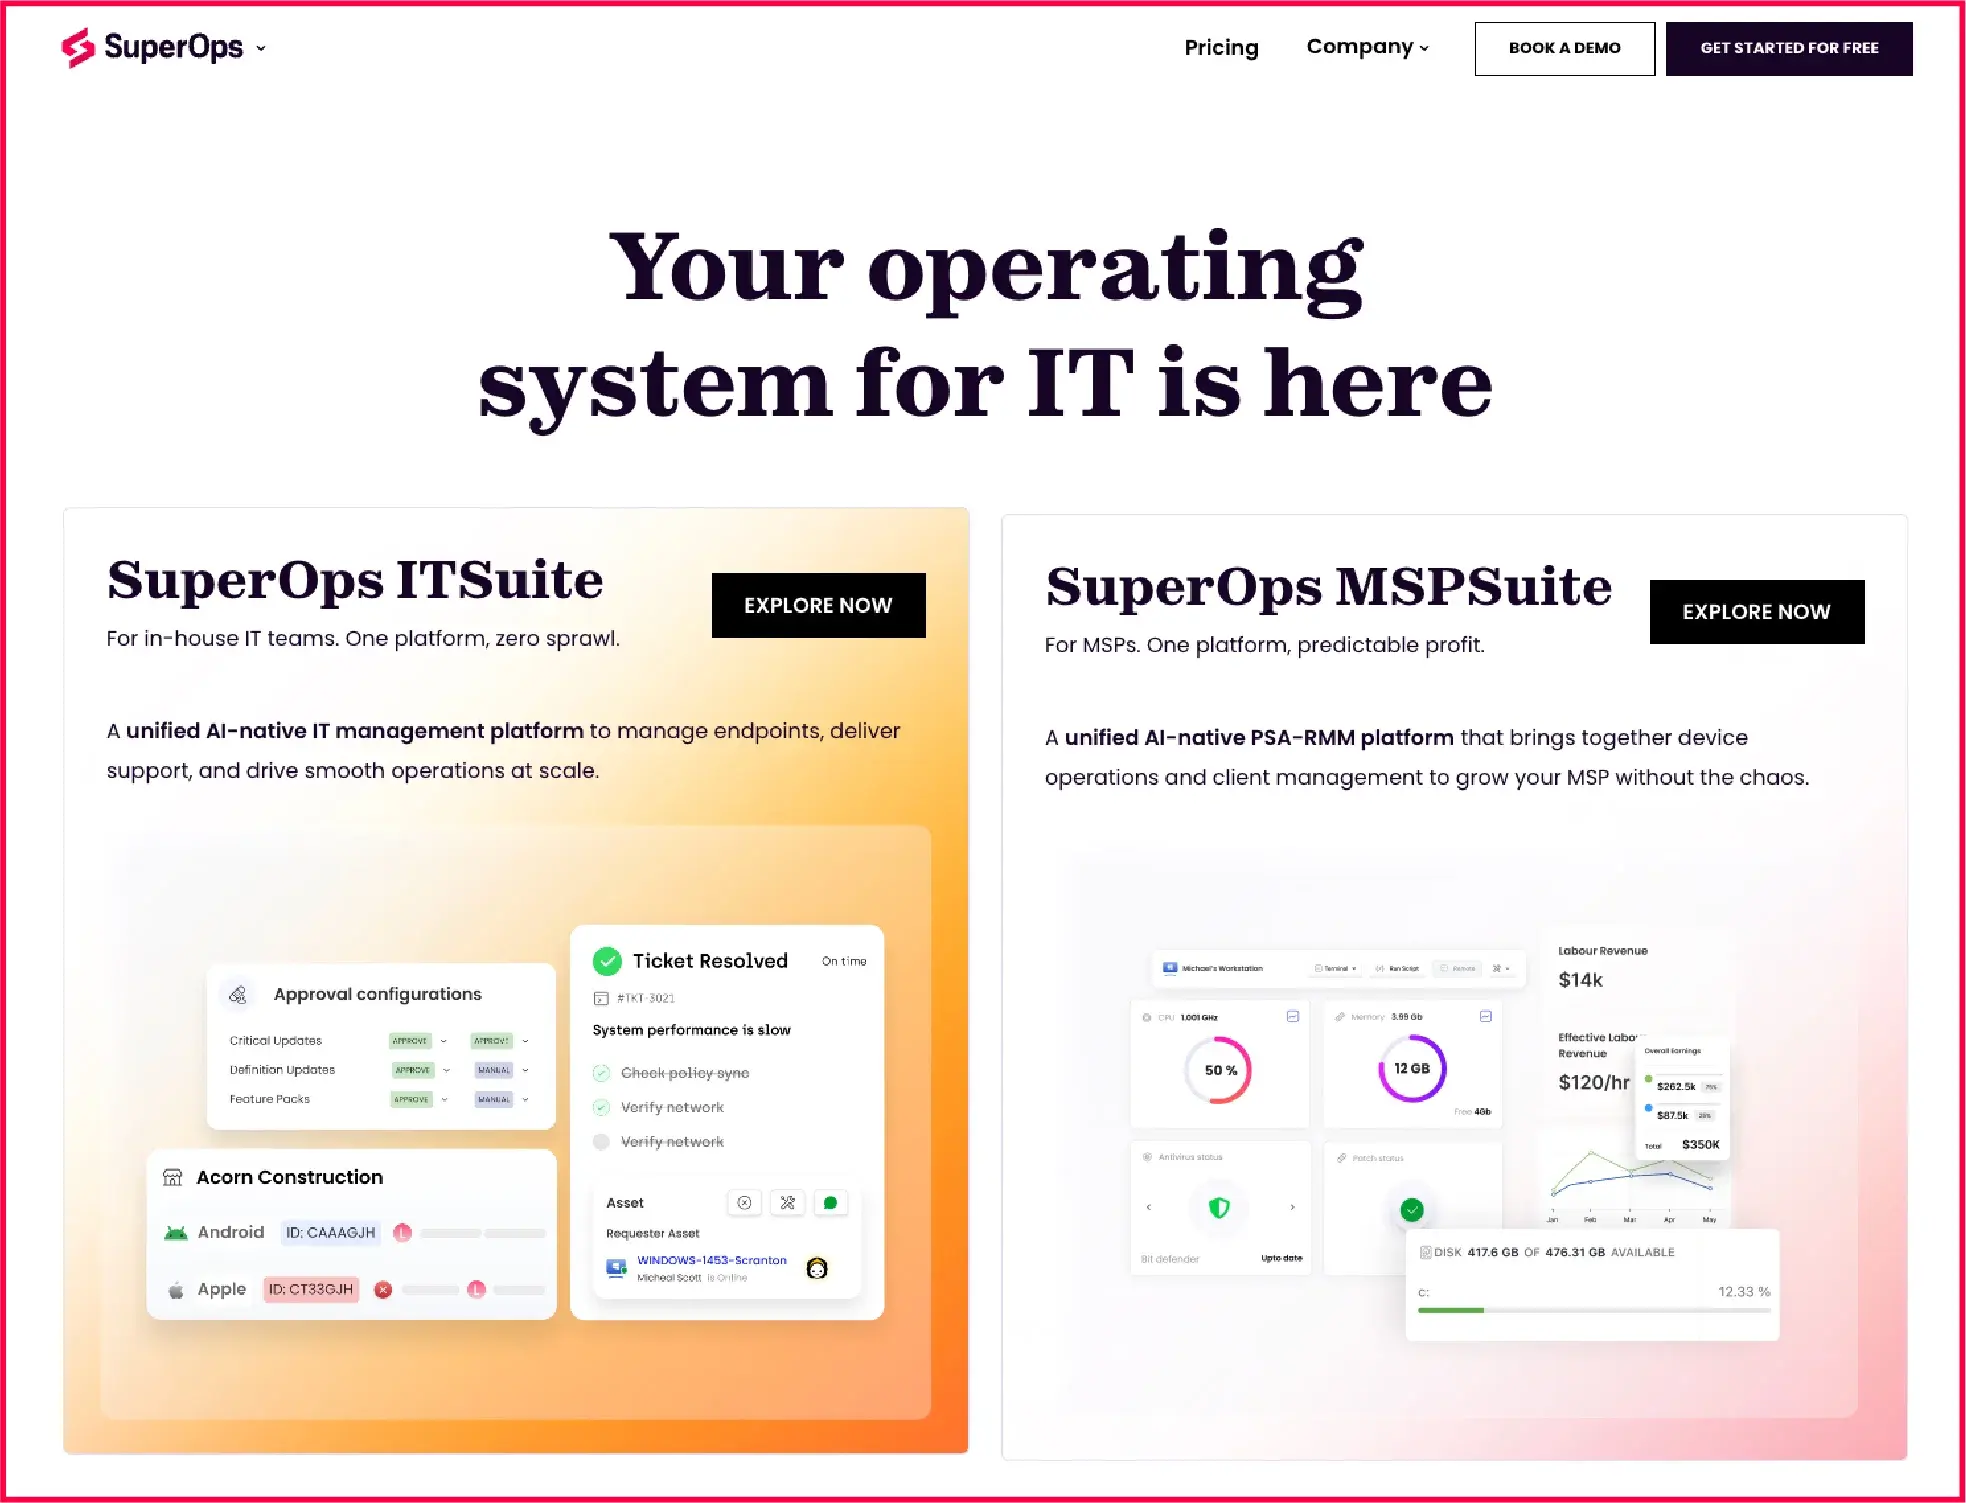The width and height of the screenshot is (1966, 1503).
Task: Click the green shield antivirus icon
Action: 1219,1208
